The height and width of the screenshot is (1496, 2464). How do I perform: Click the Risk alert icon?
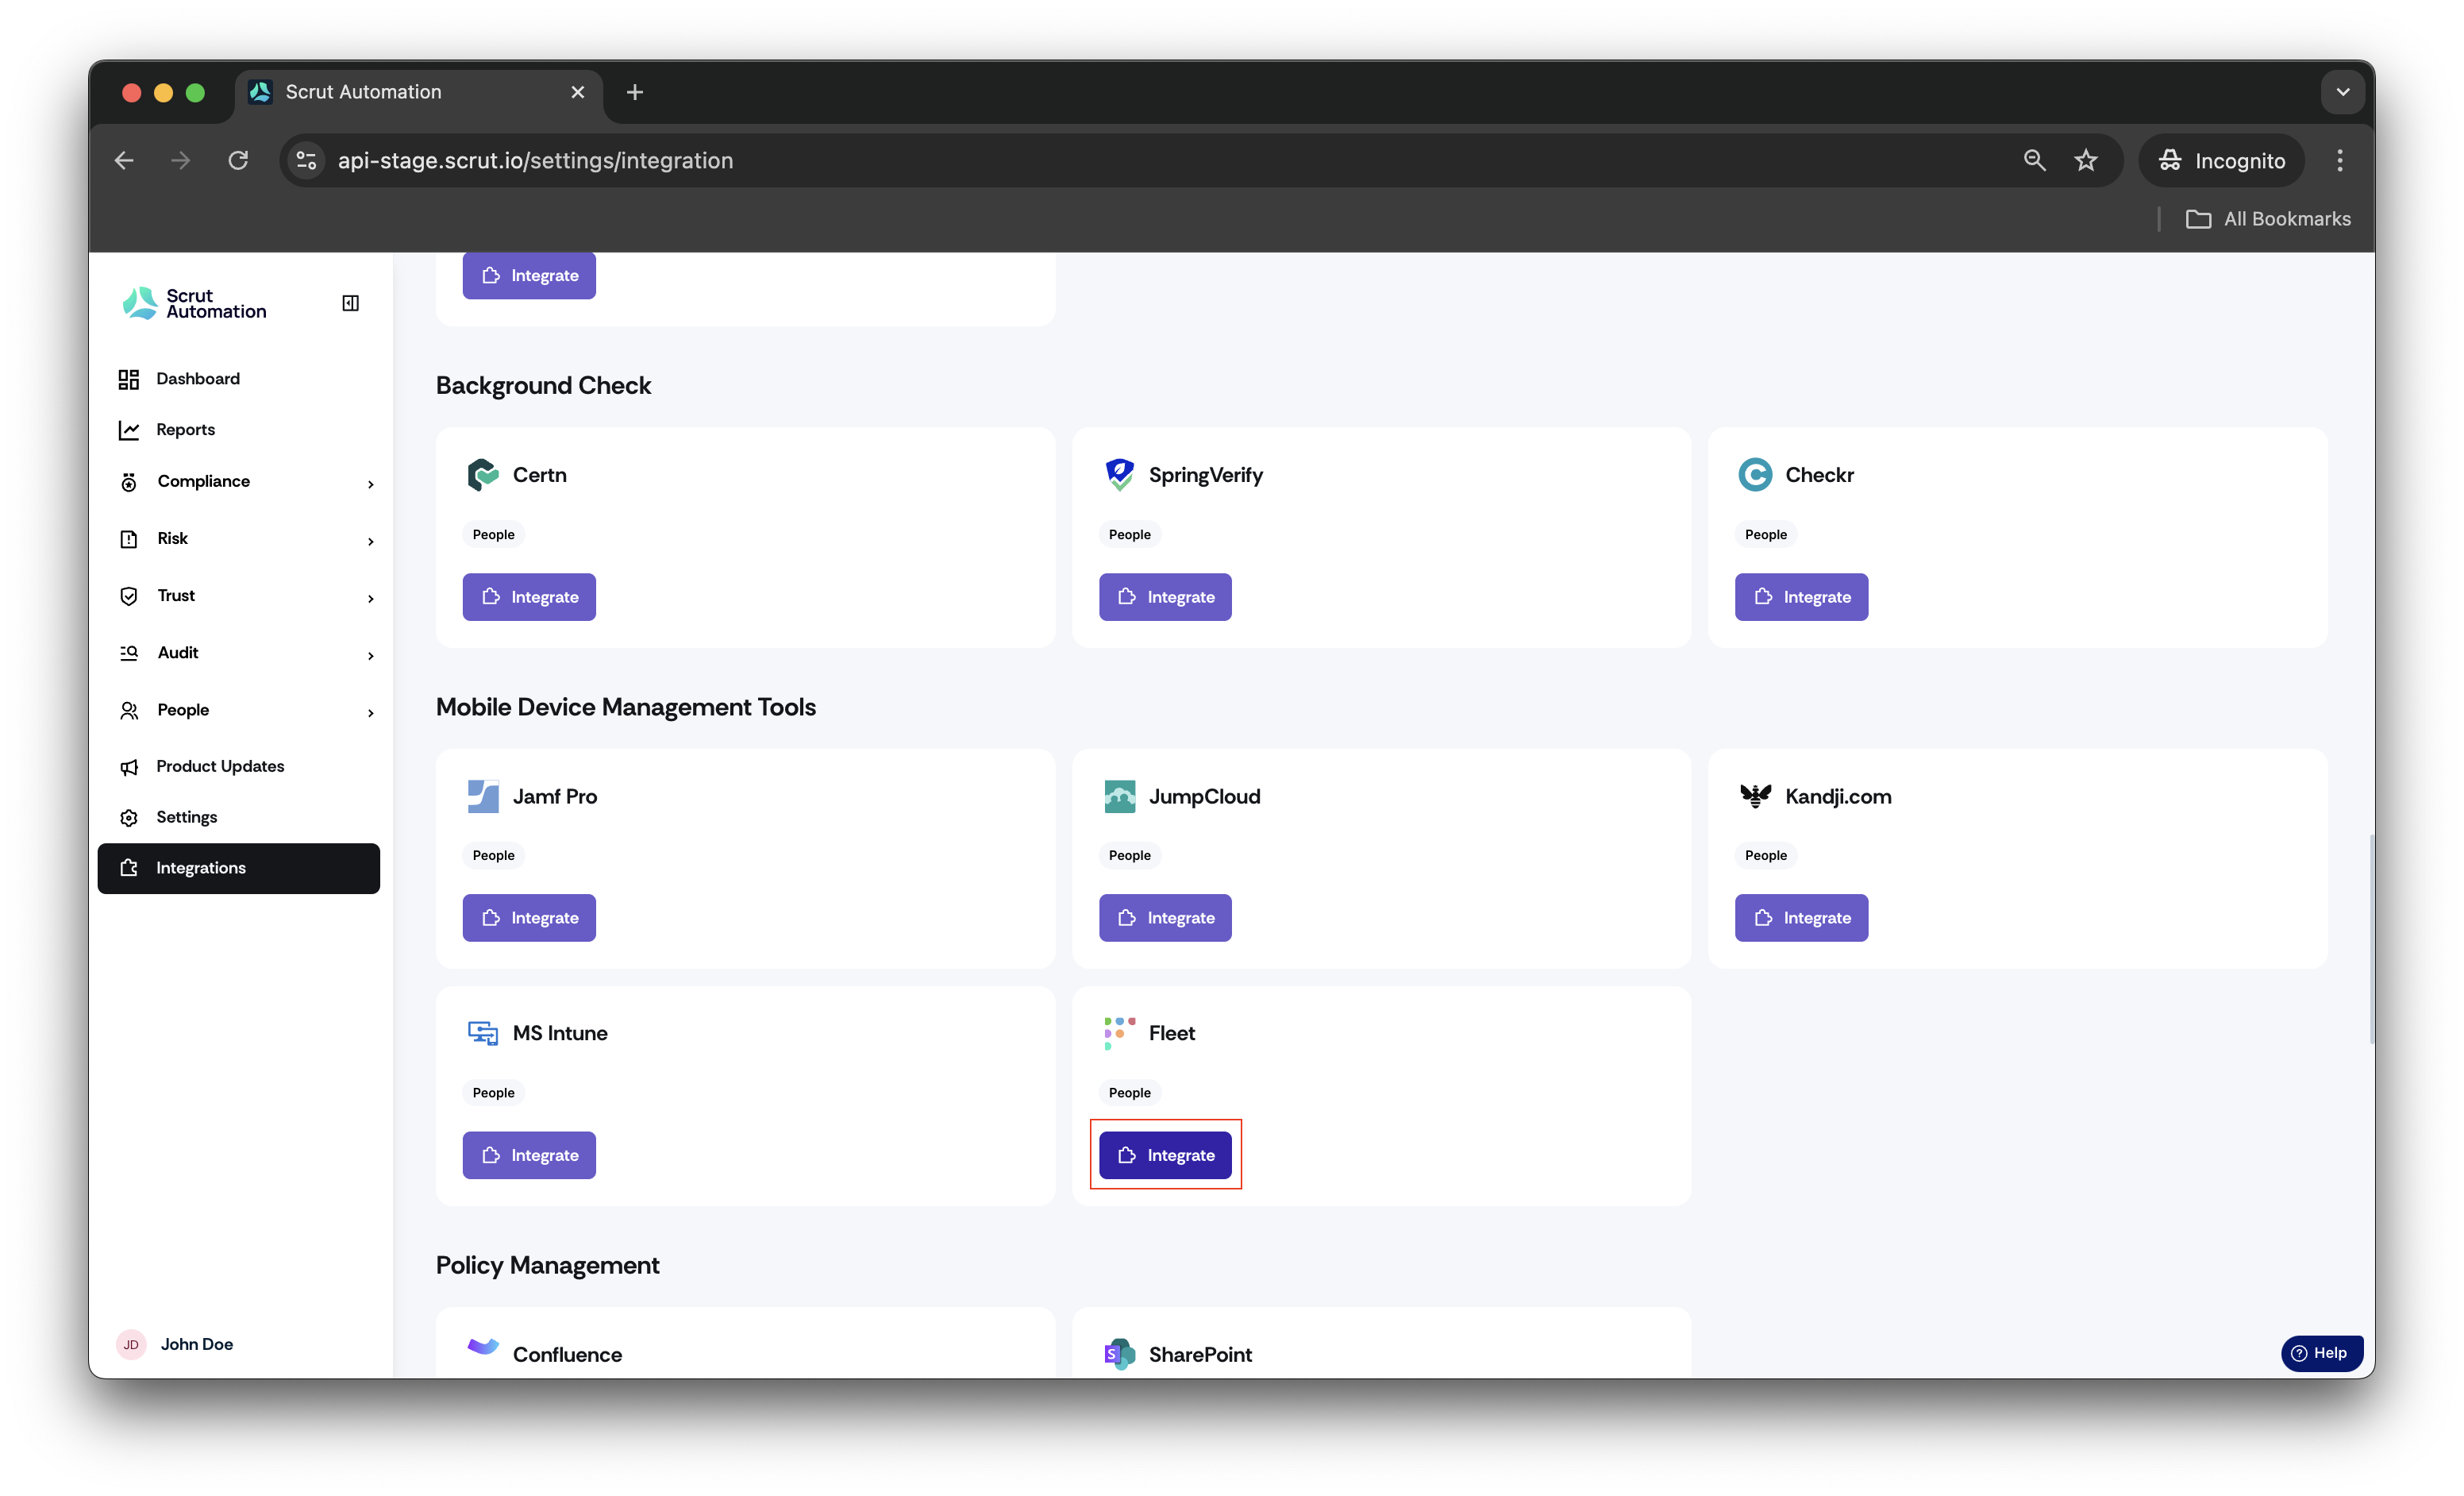[x=129, y=539]
